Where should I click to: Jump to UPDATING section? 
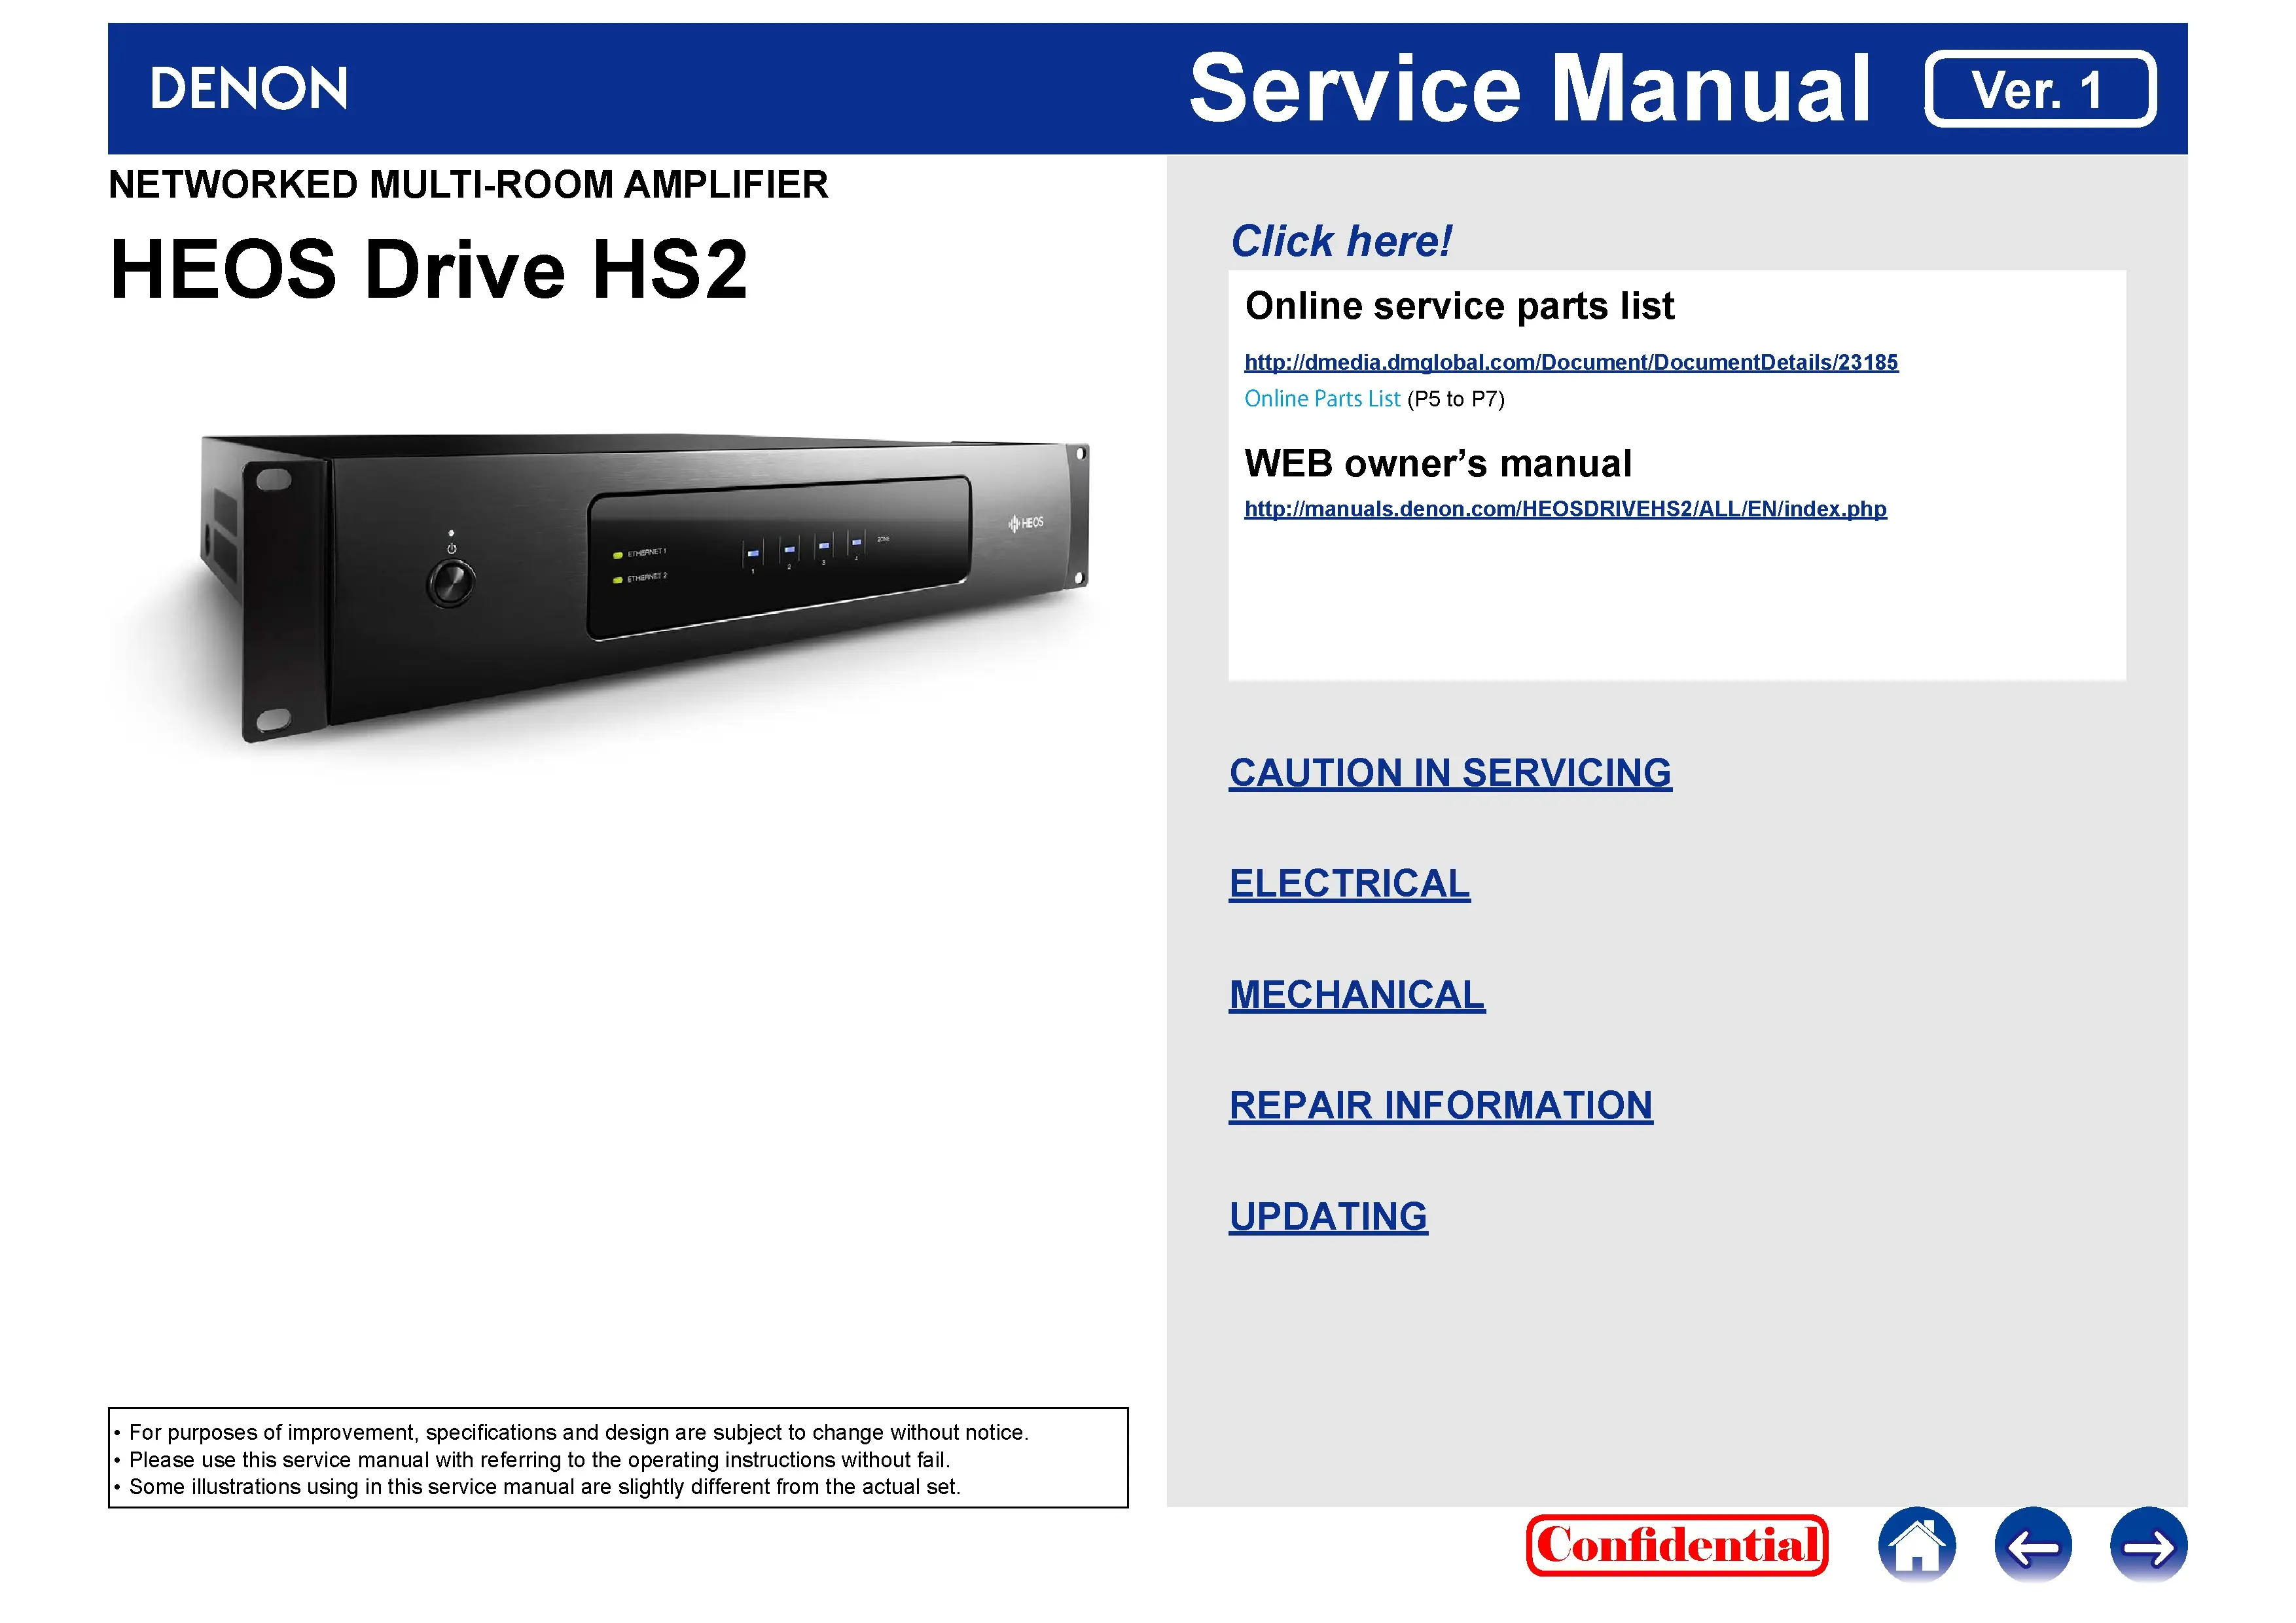click(1328, 1217)
